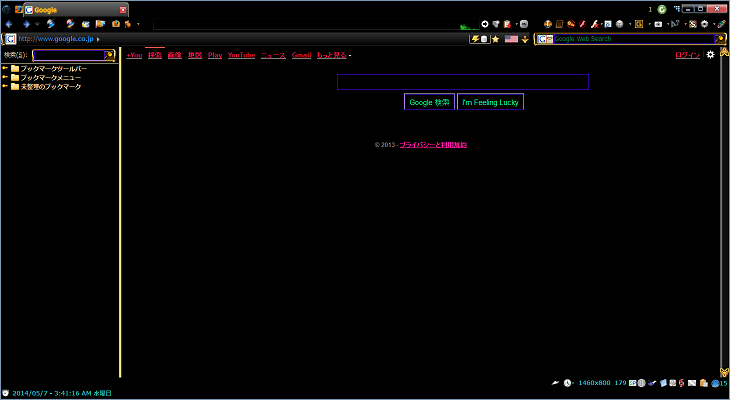This screenshot has width=730, height=400.
Task: Click the bookmarks sidebar search magnifier icon
Action: point(109,55)
